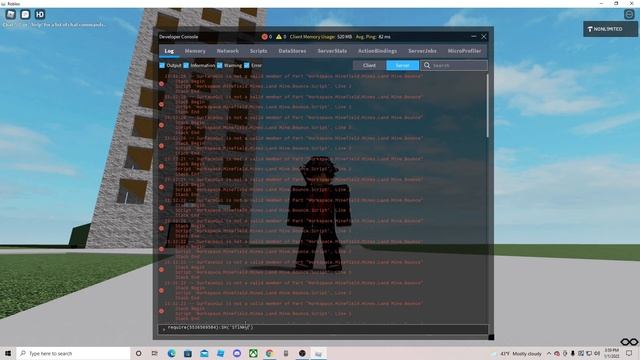Viewport: 640px width, 360px height.
Task: Switch to the ActionBindings tab
Action: (x=378, y=51)
